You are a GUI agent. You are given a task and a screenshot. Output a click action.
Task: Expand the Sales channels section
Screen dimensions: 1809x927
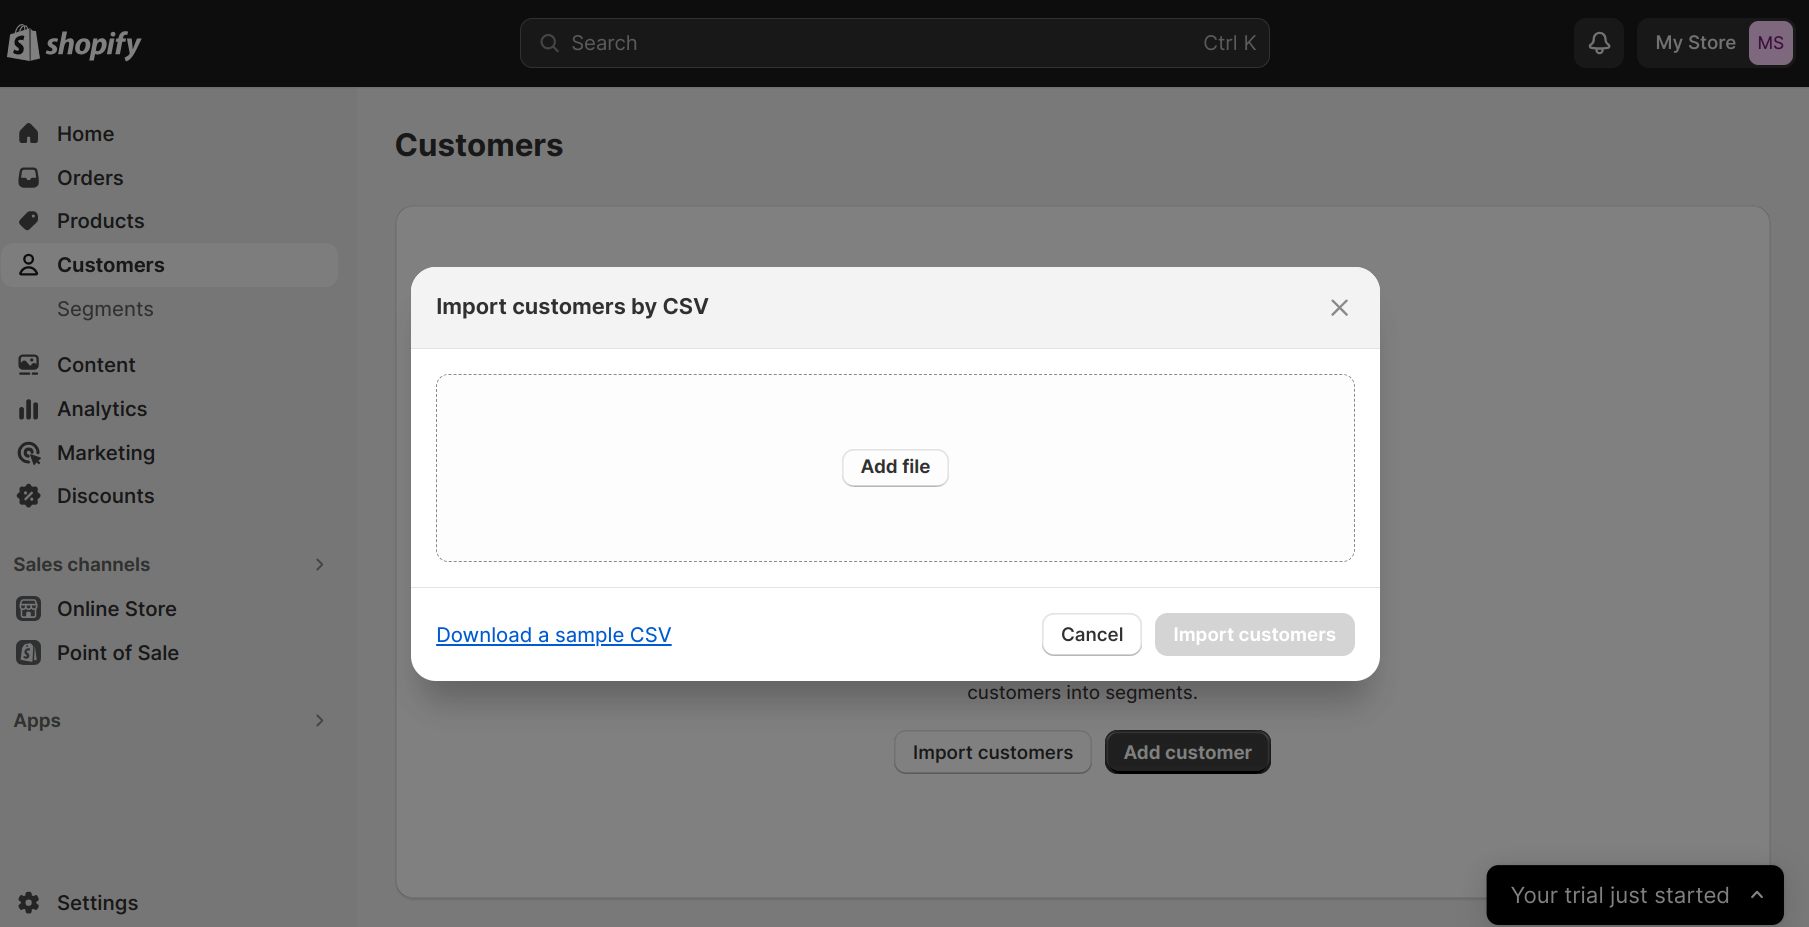pyautogui.click(x=319, y=564)
